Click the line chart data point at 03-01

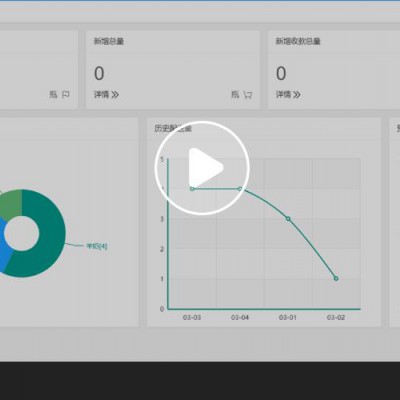[288, 219]
